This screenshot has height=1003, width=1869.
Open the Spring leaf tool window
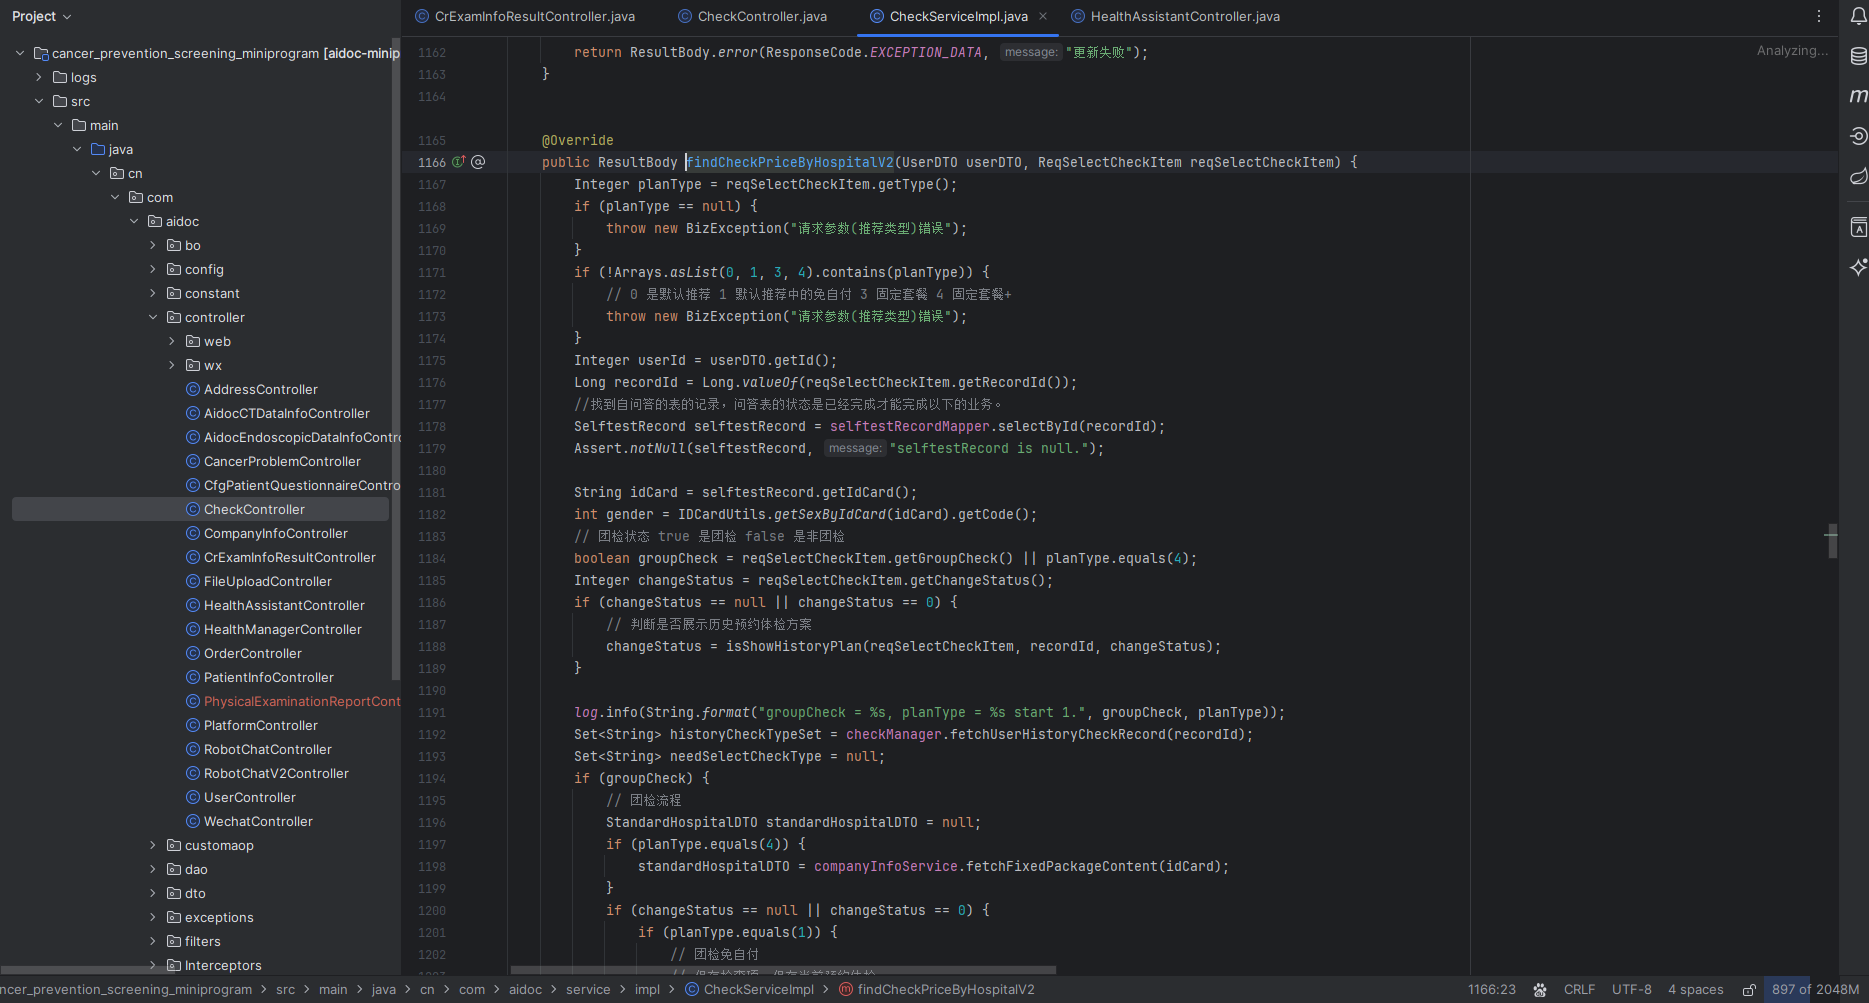tap(1858, 177)
